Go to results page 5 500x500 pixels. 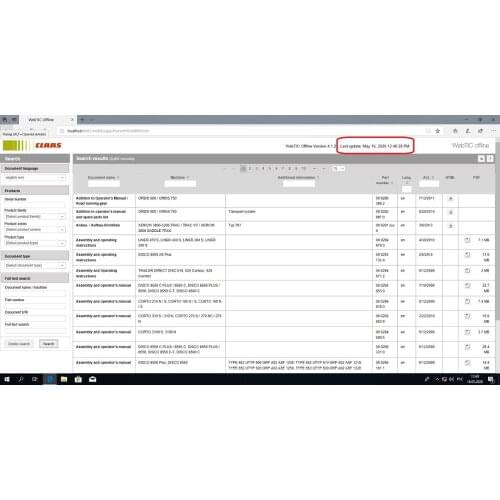pos(270,169)
